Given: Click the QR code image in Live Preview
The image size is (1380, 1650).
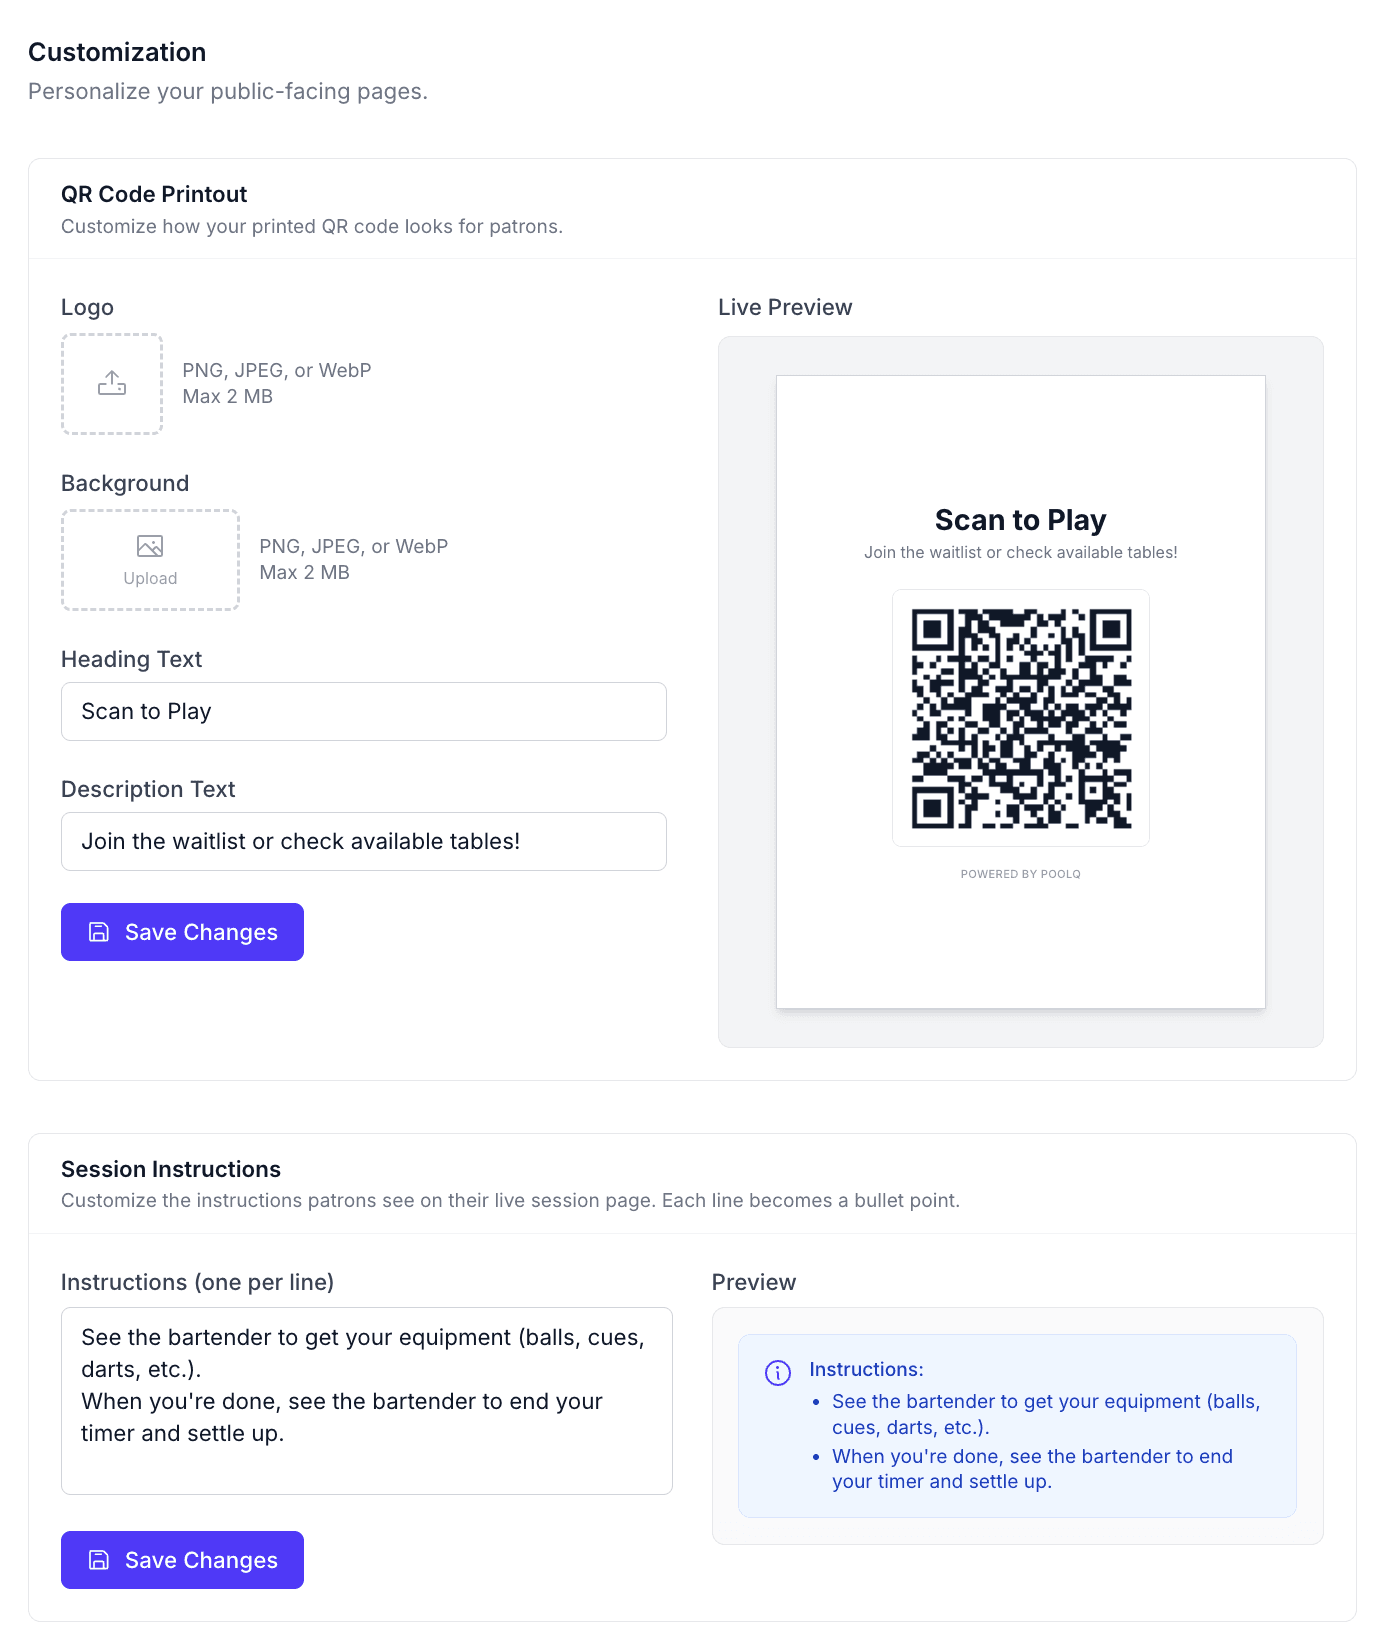Looking at the screenshot, I should [1021, 718].
